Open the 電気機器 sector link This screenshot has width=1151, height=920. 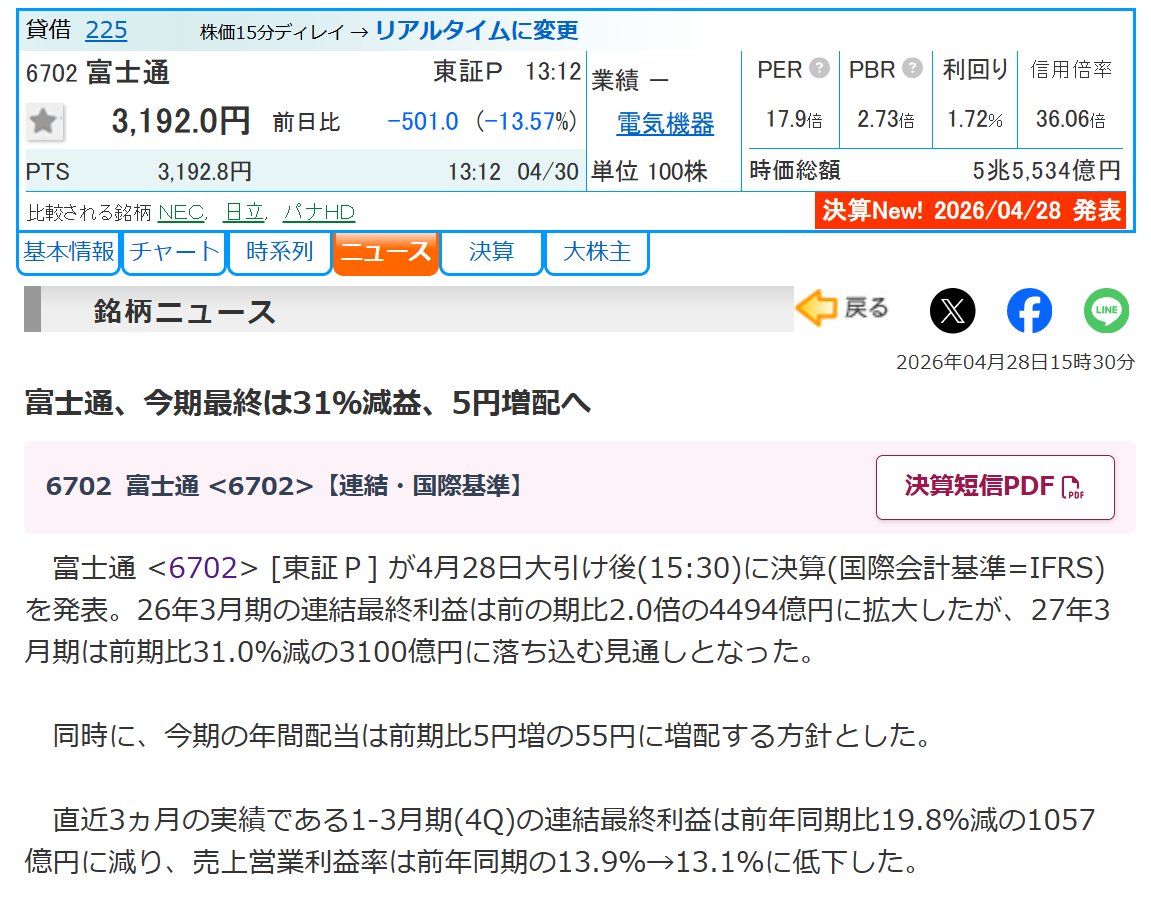tap(665, 123)
